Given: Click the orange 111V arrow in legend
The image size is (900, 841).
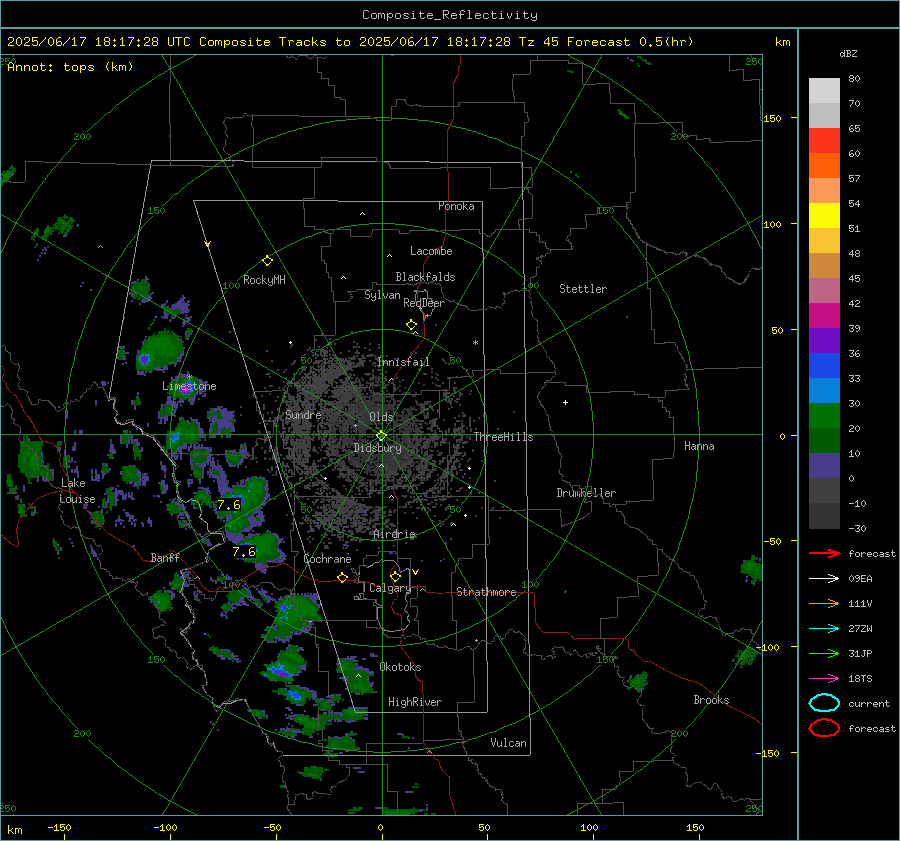Looking at the screenshot, I should [x=824, y=603].
